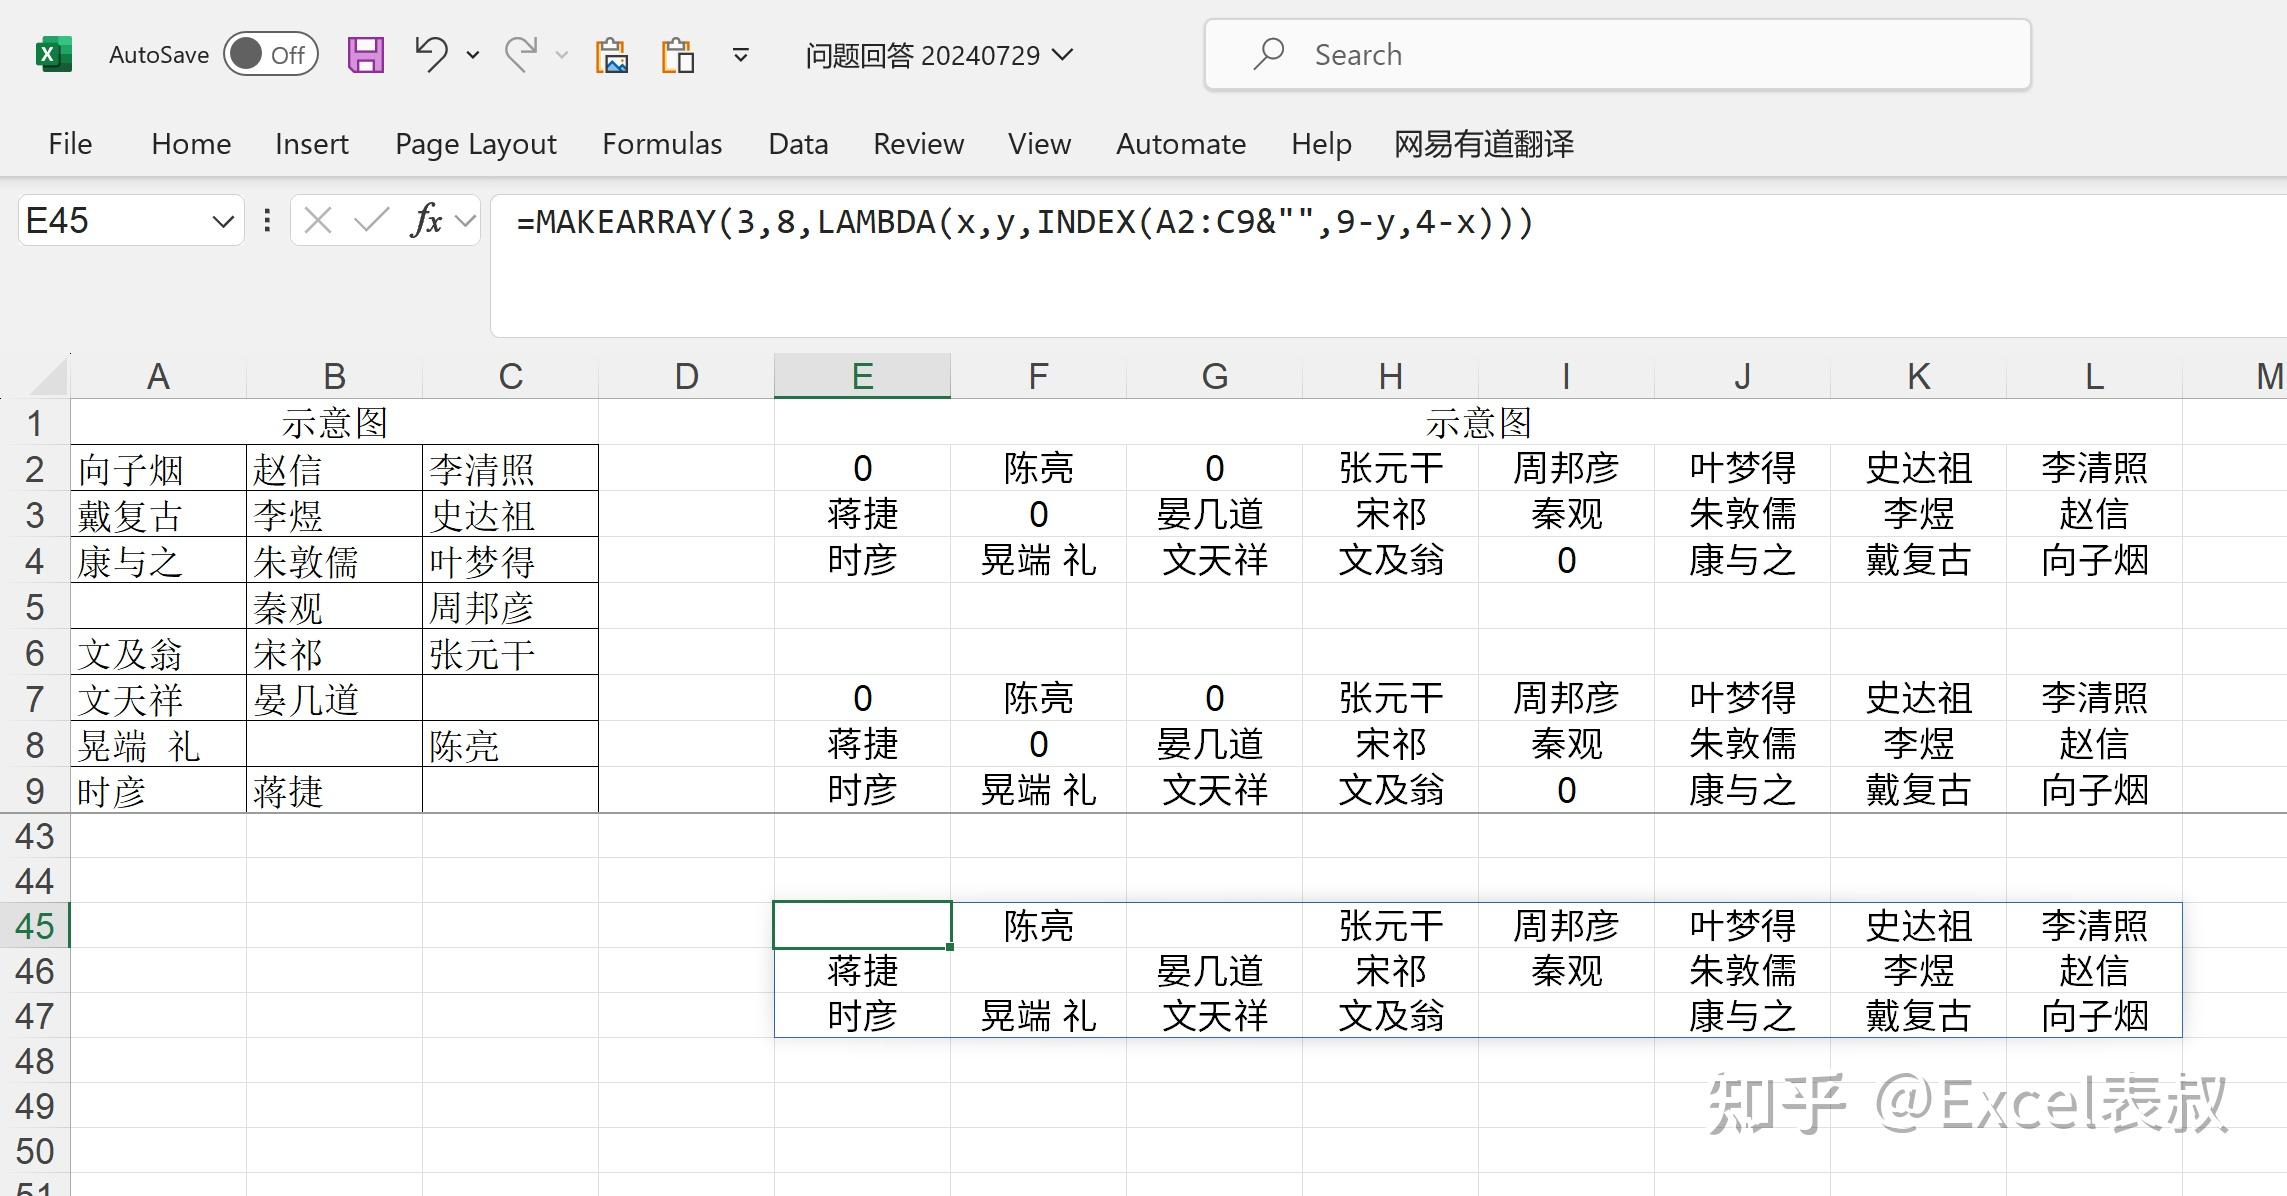Open the Formulas tab
This screenshot has width=2287, height=1196.
click(x=662, y=144)
